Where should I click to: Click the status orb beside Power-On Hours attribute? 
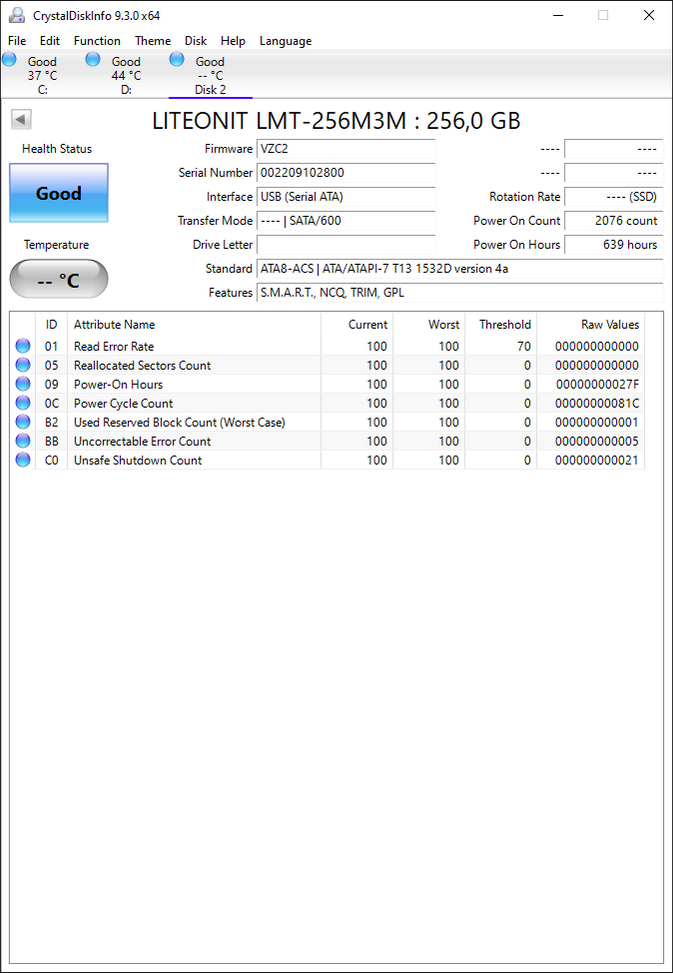23,385
